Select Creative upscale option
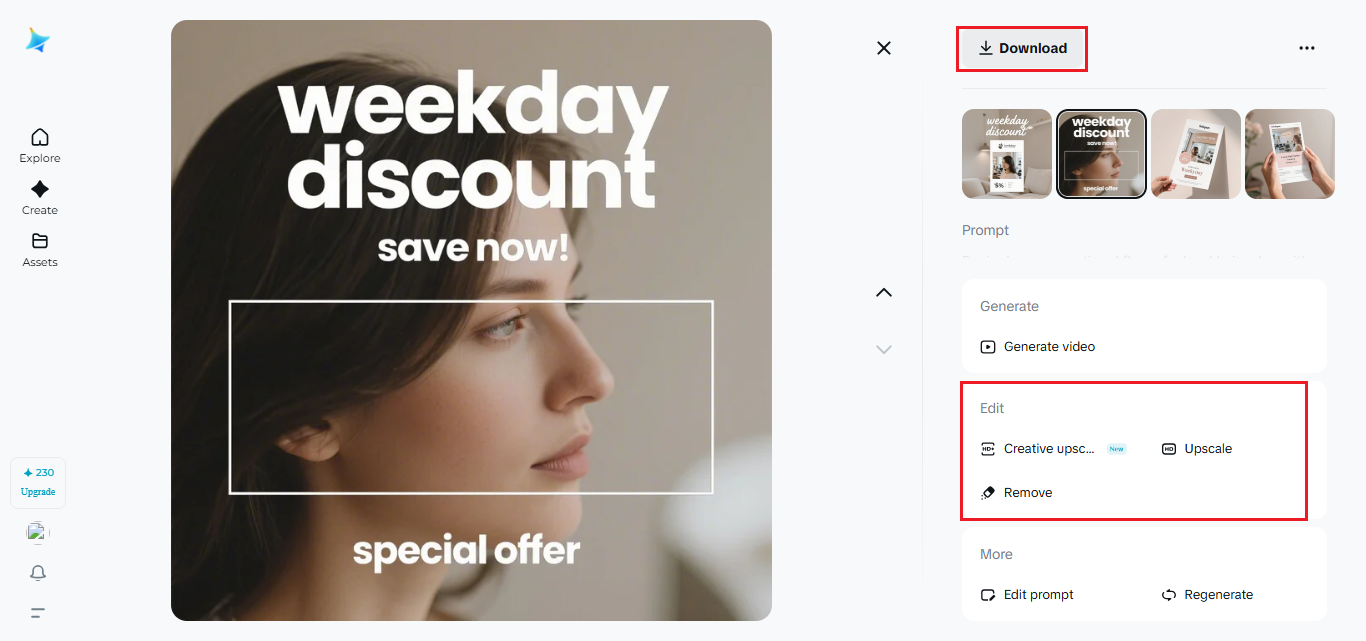Screen dimensions: 1366x641 click(x=1048, y=449)
